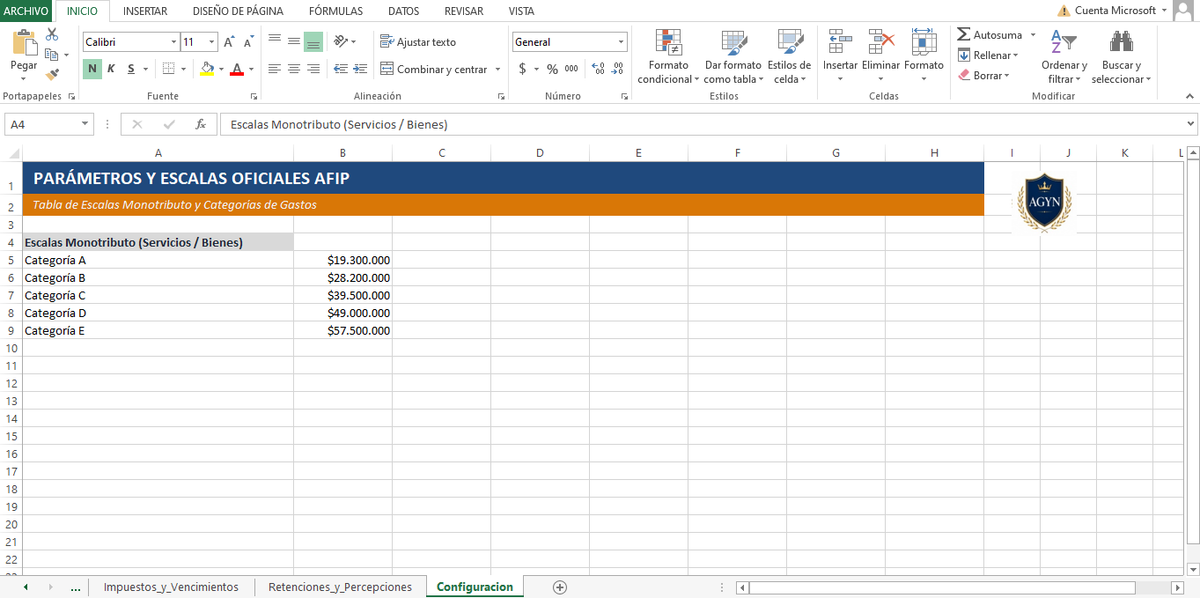
Task: Open Dar formato como tabla gallery
Action: tap(733, 57)
